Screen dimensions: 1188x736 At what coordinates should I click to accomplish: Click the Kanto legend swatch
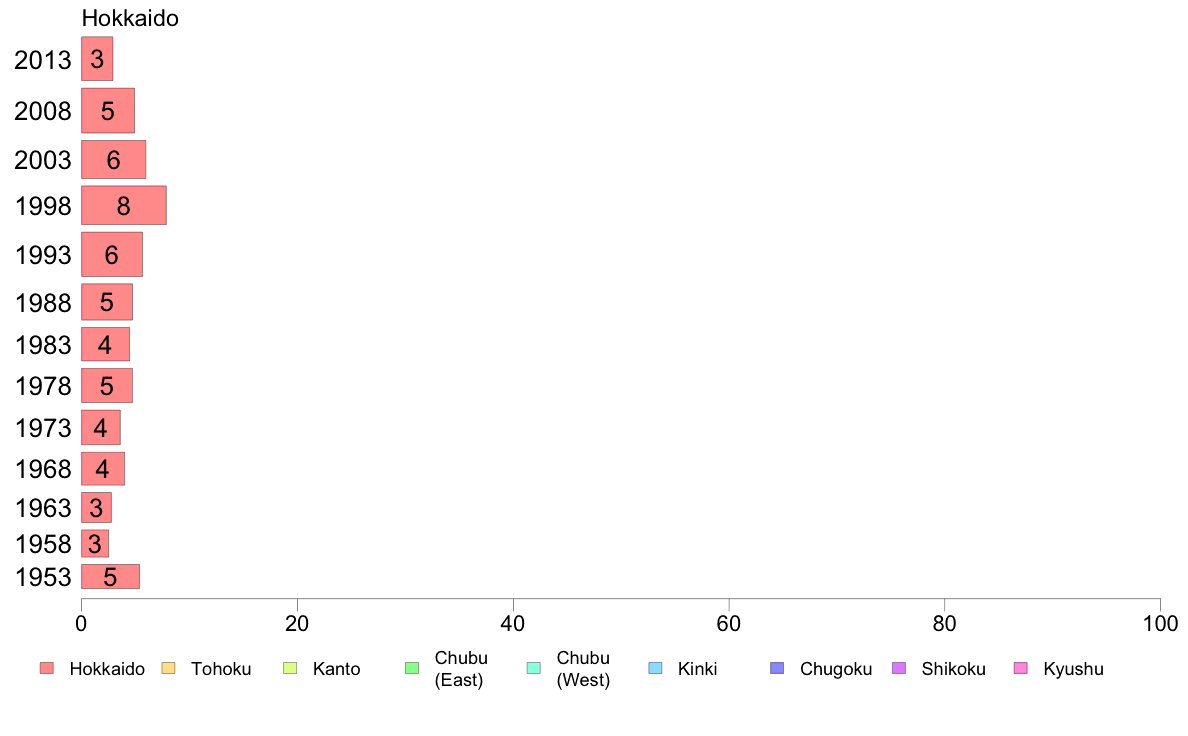click(290, 668)
